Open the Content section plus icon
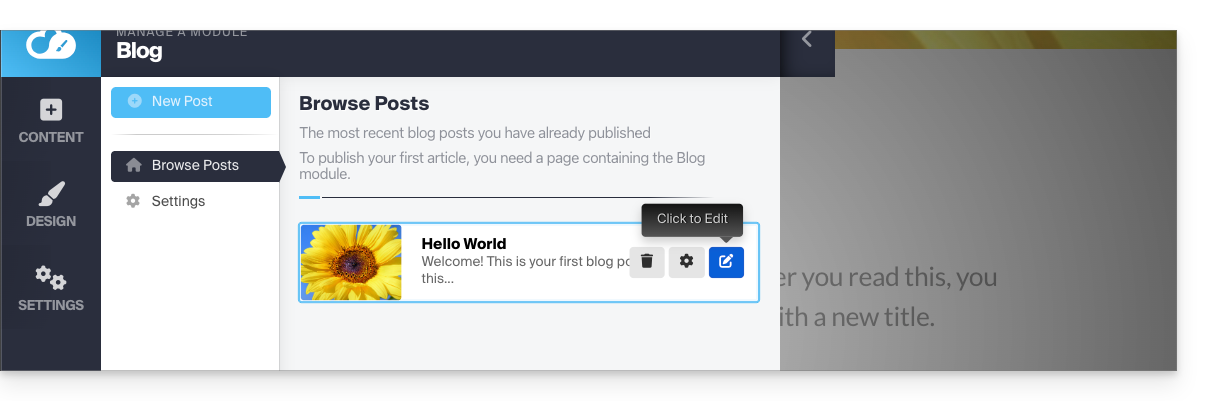This screenshot has width=1207, height=401. tap(51, 110)
